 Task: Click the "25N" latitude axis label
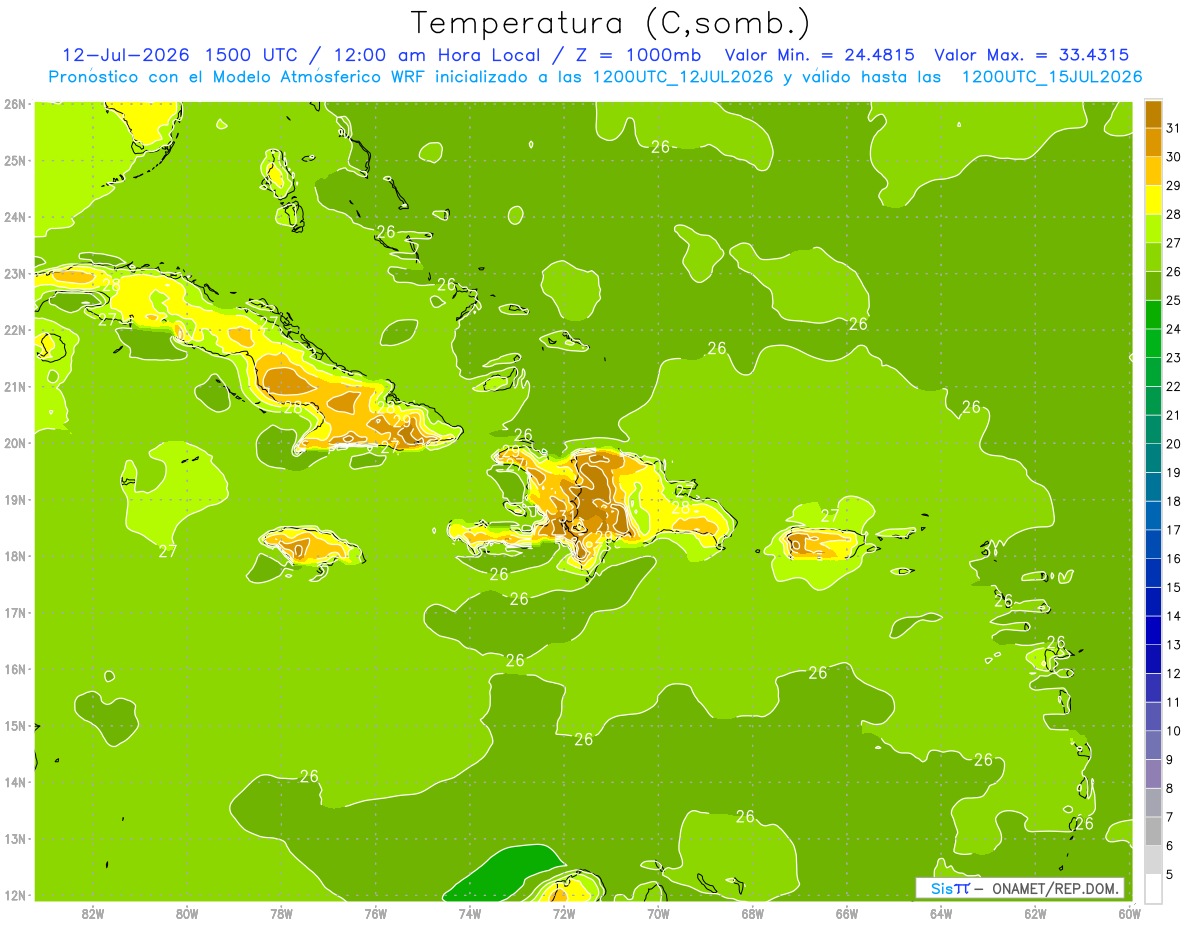point(15,160)
